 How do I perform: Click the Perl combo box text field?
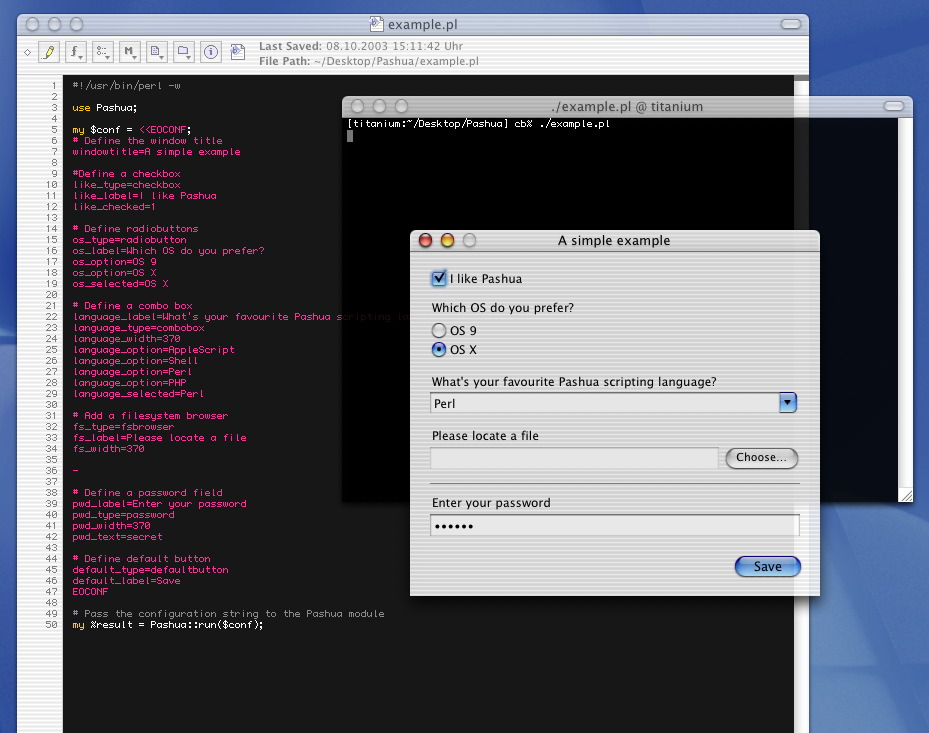pyautogui.click(x=604, y=404)
